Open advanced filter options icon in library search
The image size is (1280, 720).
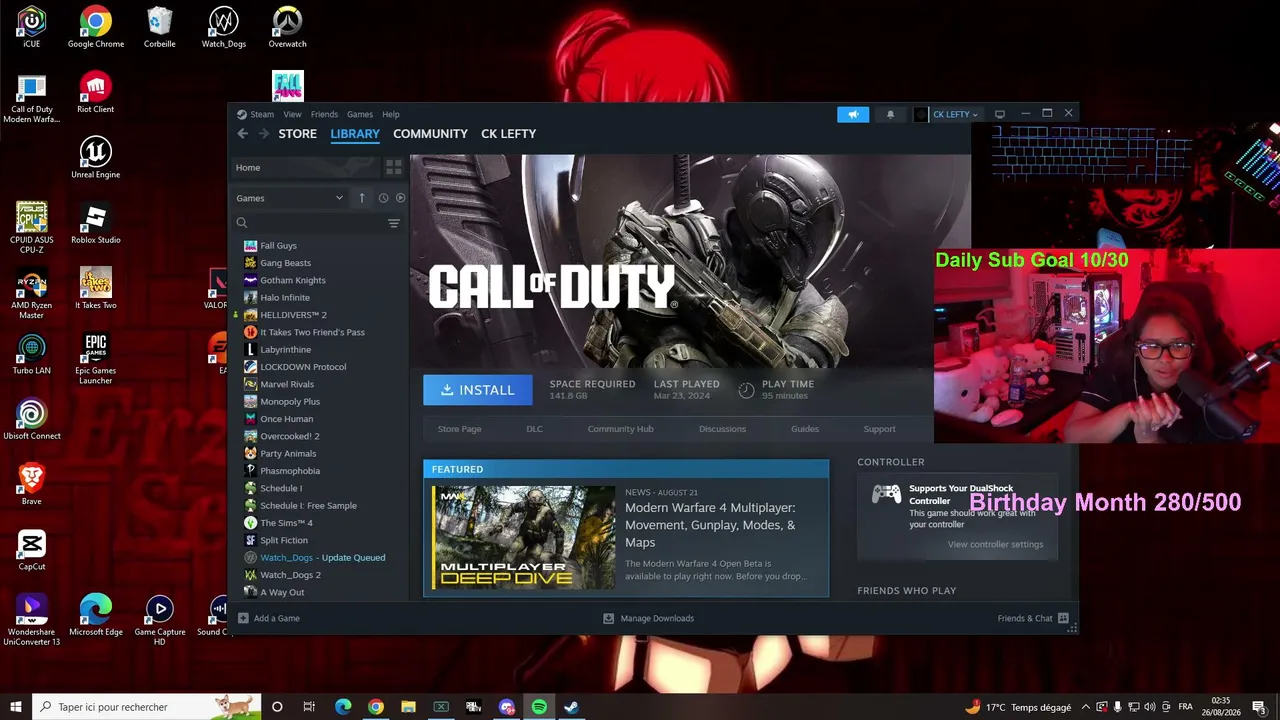pos(393,223)
